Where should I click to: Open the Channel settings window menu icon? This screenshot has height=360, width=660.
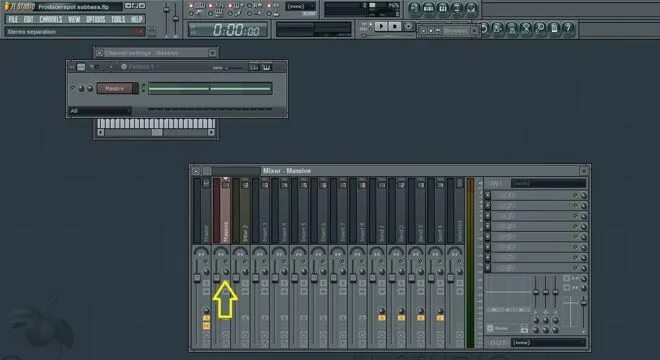tap(99, 53)
